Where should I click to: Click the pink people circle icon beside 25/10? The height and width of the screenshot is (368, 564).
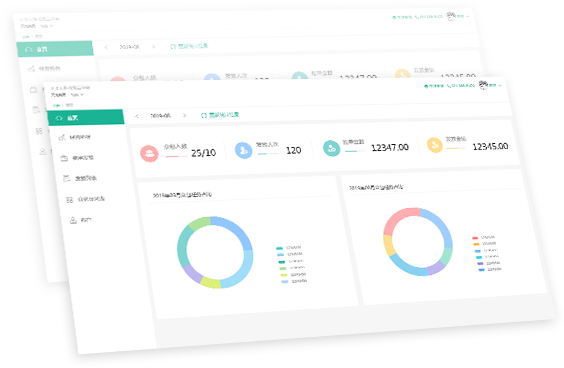(149, 153)
